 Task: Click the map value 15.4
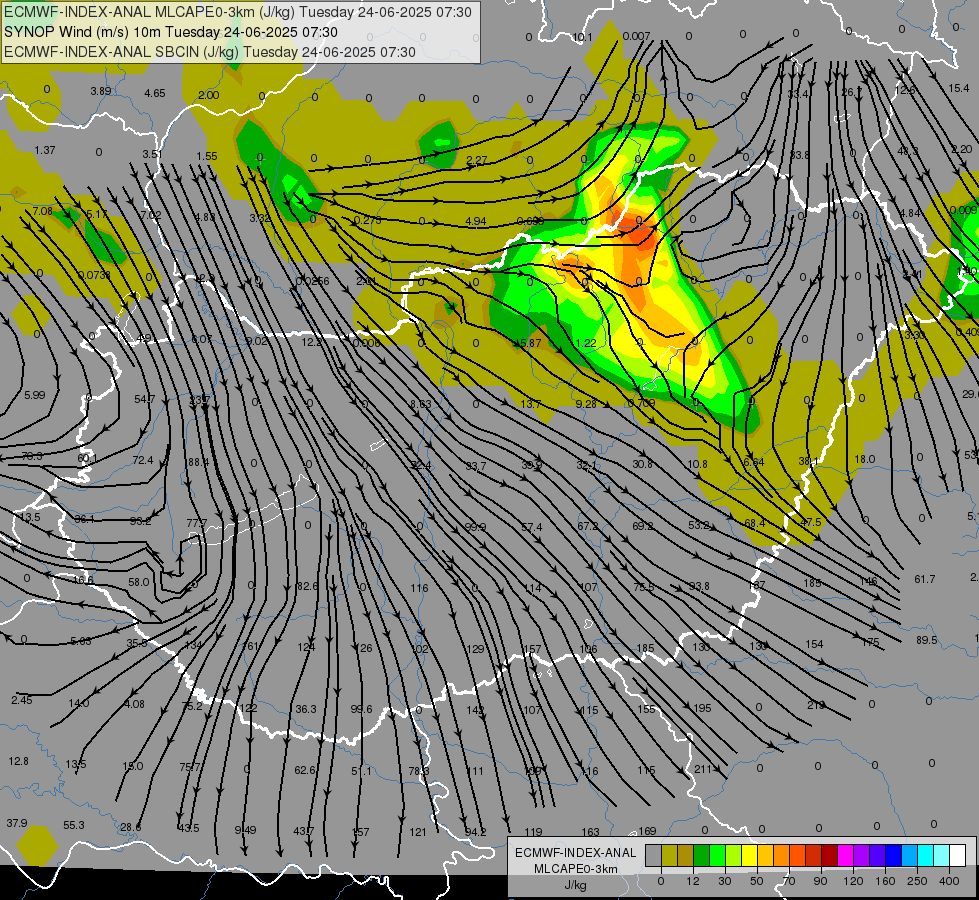958,88
